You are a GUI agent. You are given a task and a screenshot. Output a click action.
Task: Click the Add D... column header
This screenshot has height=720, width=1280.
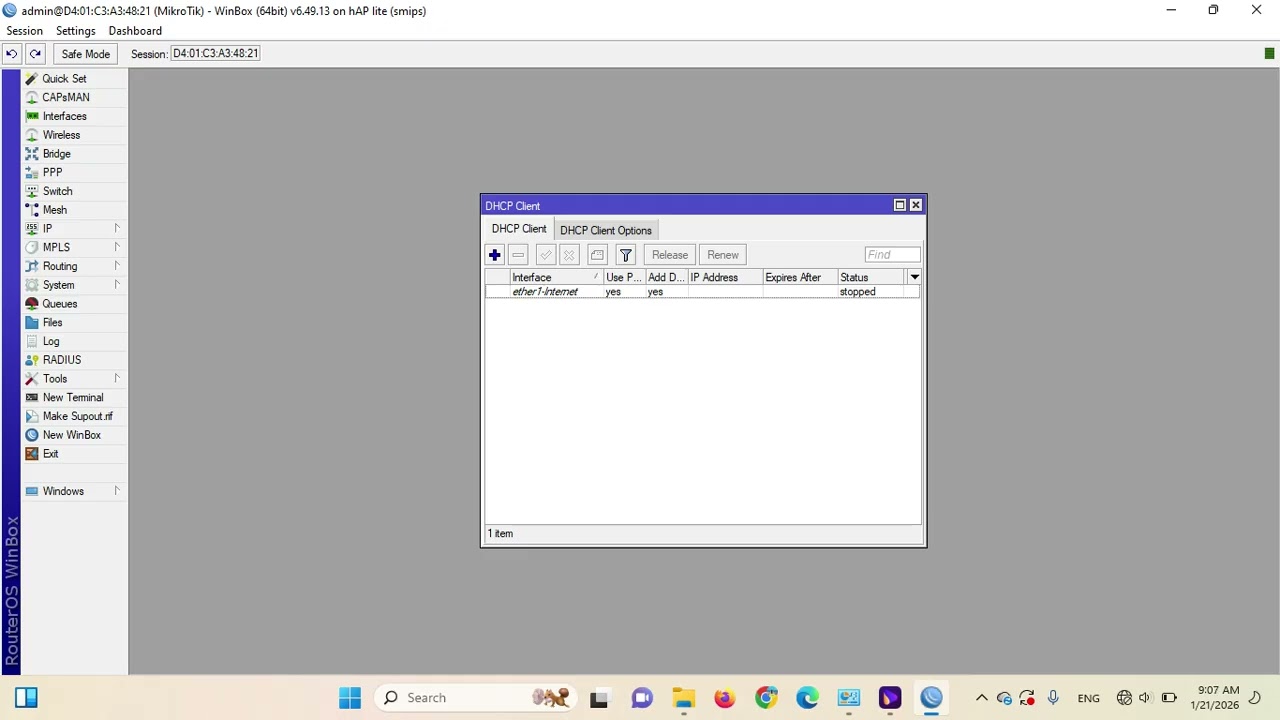[666, 277]
